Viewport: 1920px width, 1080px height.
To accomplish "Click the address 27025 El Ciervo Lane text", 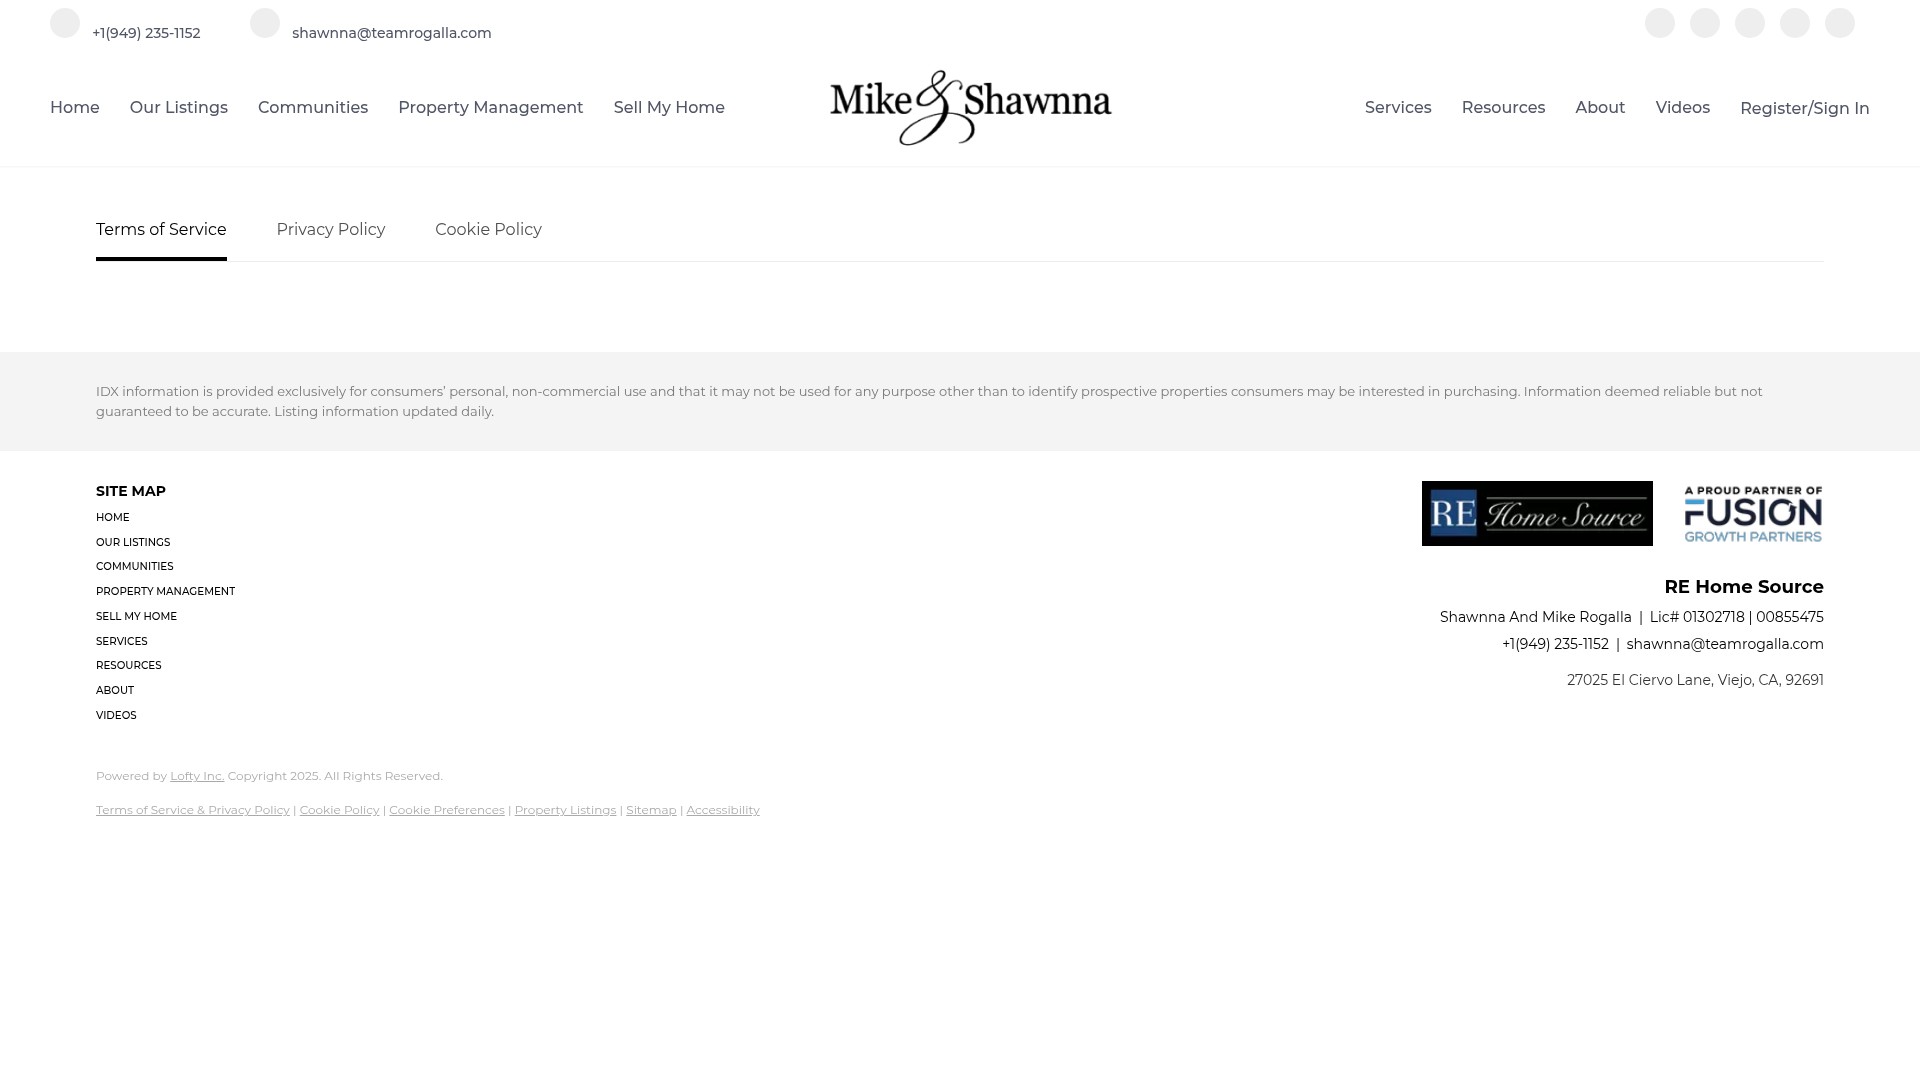I will [1695, 680].
